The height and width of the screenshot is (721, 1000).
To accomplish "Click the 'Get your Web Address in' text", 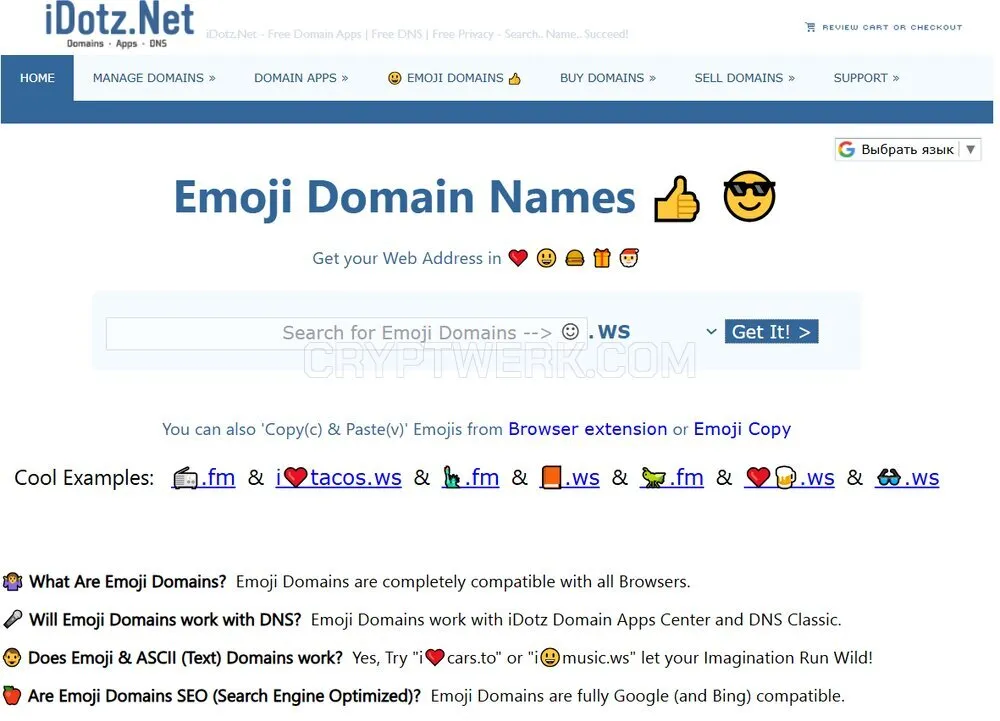I will coord(406,258).
